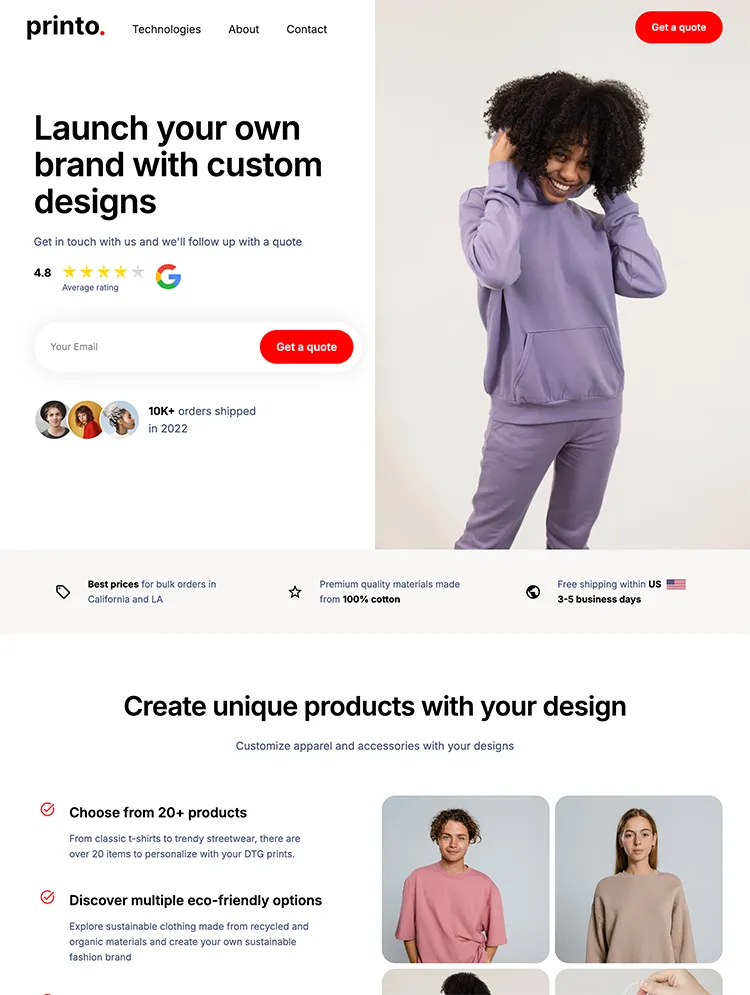Click the star icon beside Premium quality
Viewport: 750px width, 995px height.
coord(295,592)
